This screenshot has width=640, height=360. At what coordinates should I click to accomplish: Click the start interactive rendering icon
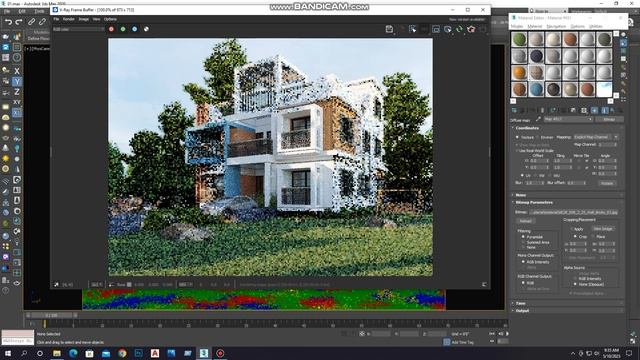click(x=448, y=29)
